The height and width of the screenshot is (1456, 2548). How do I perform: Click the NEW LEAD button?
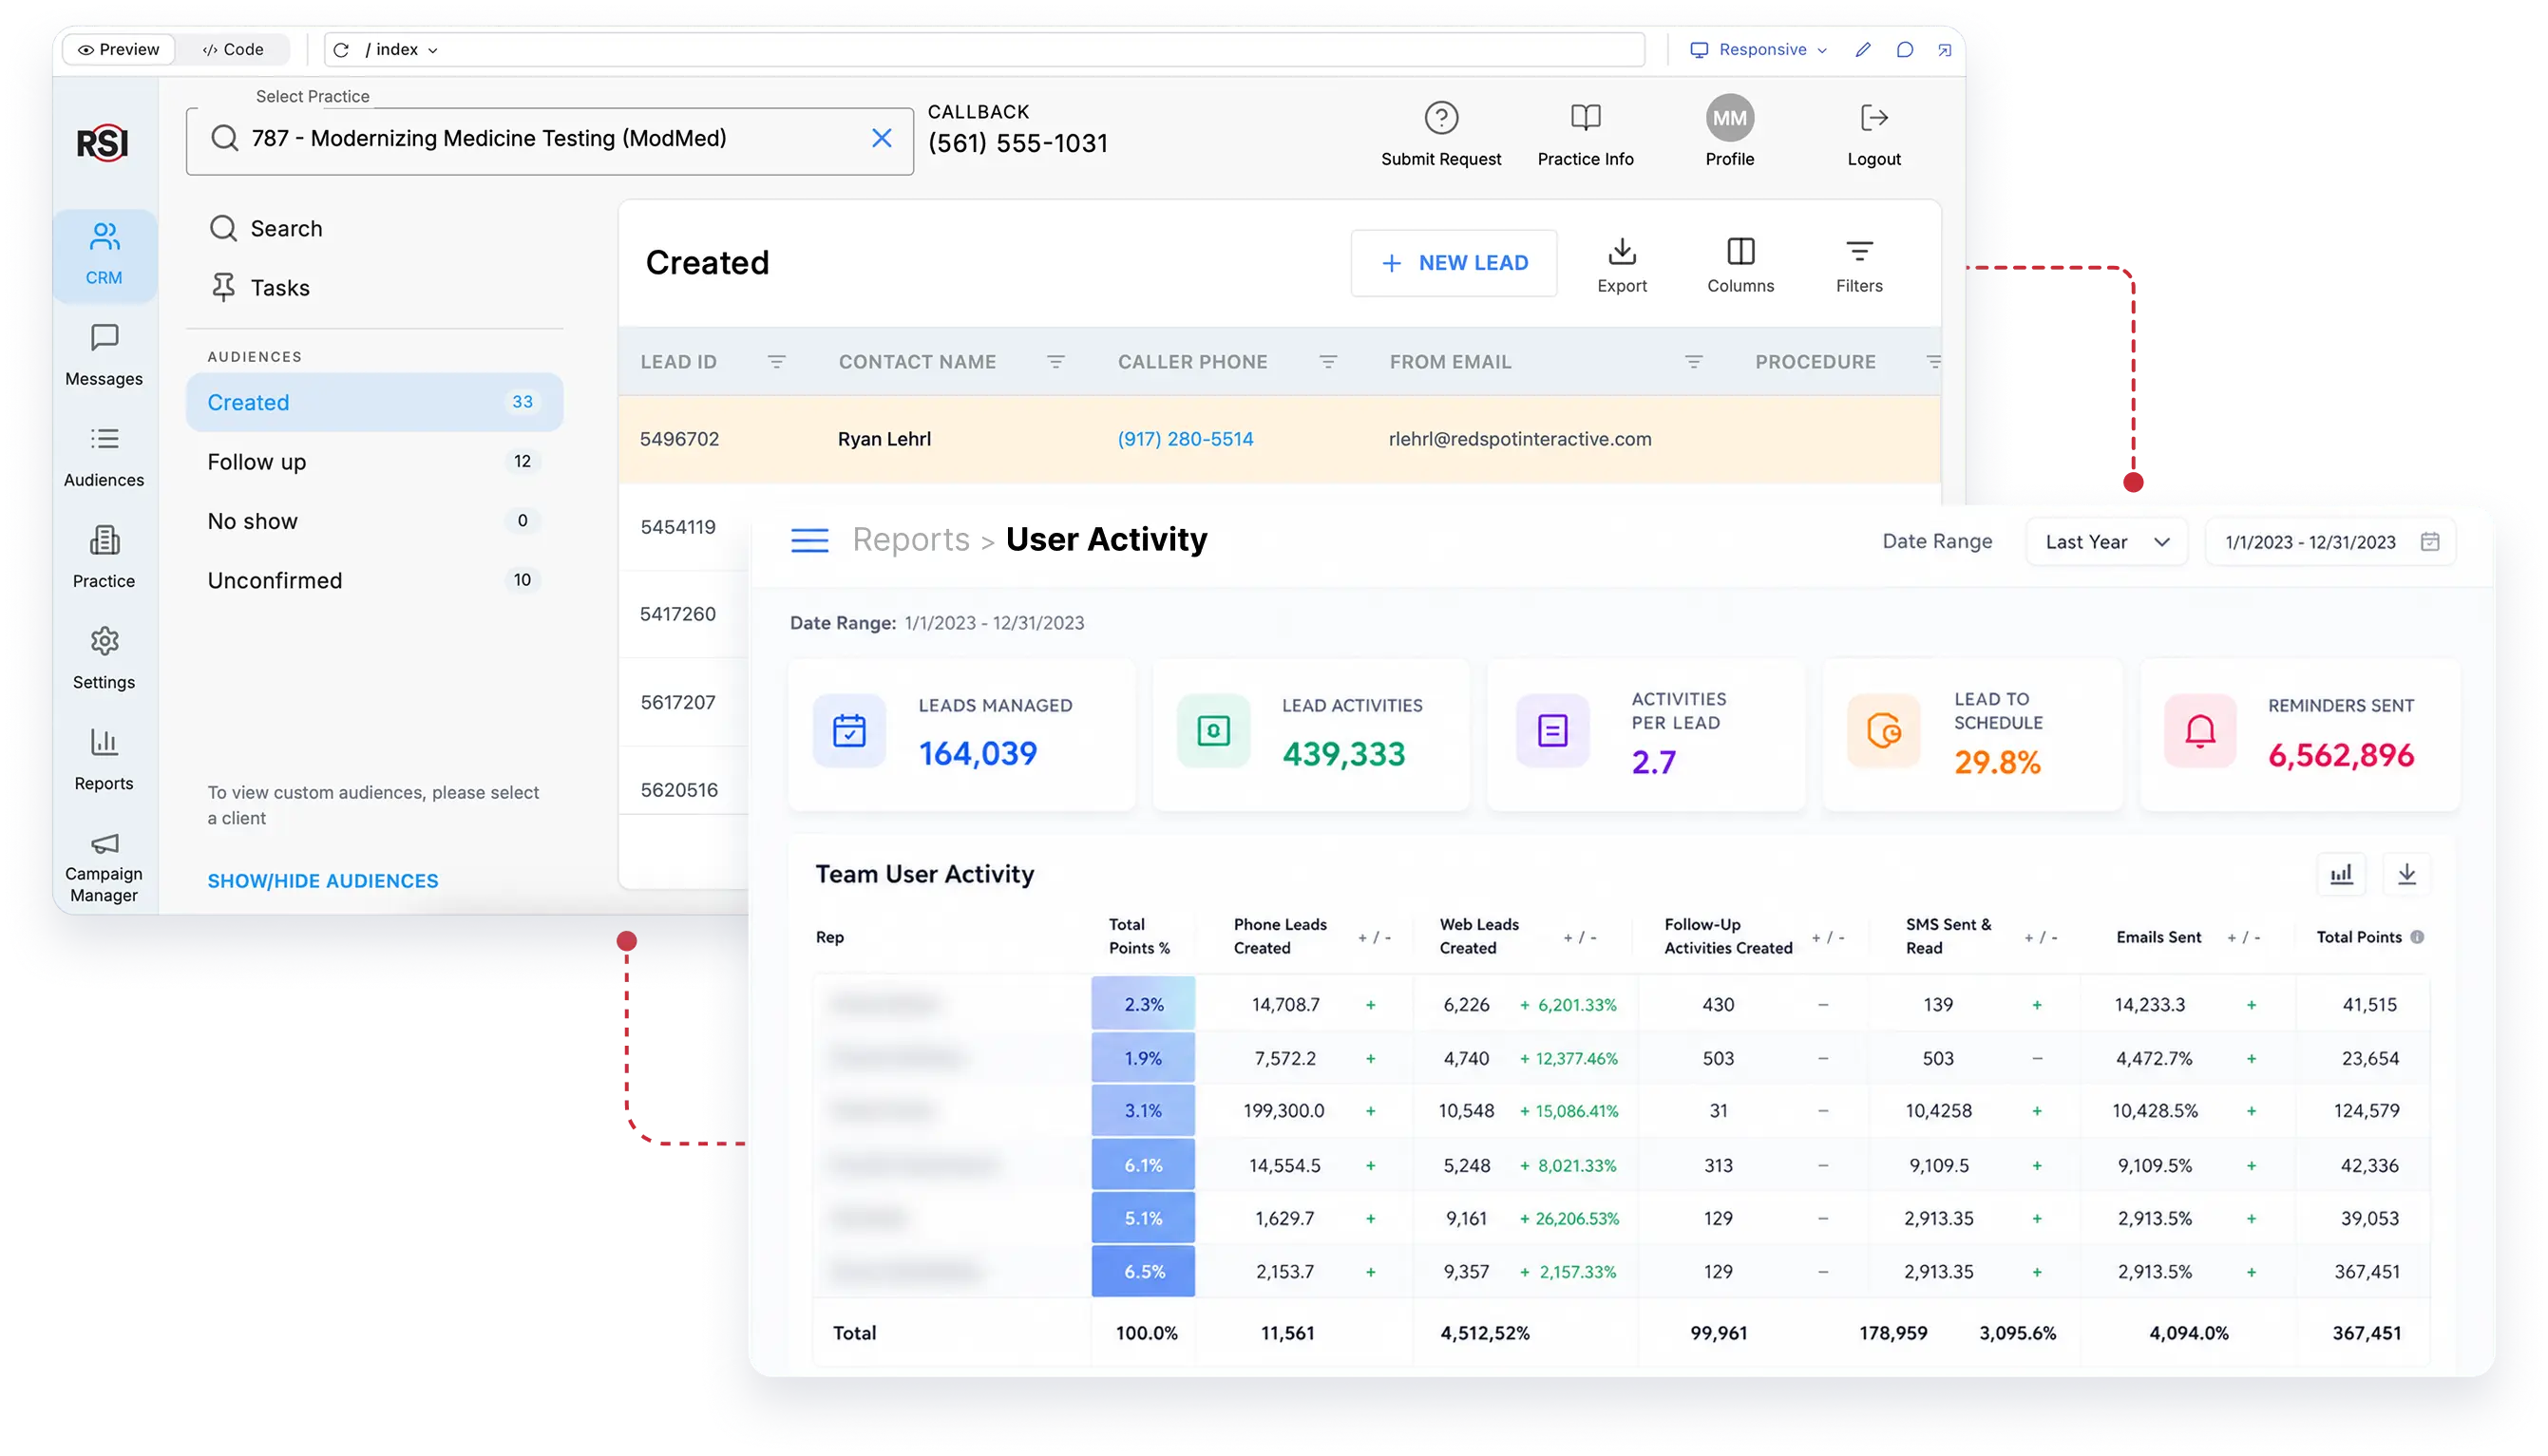[x=1453, y=263]
